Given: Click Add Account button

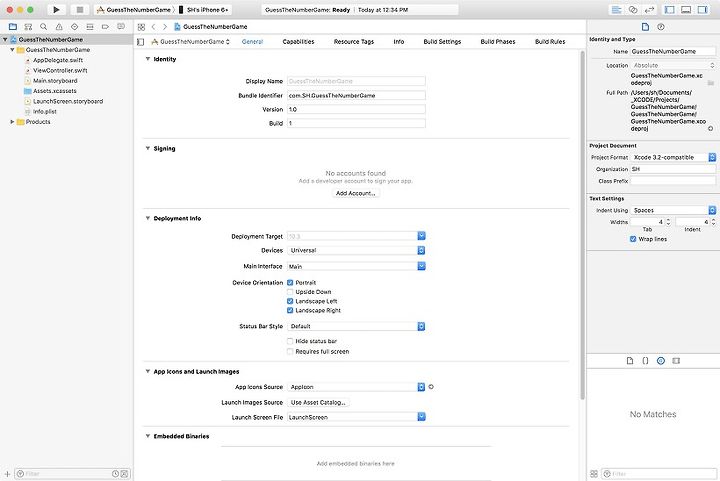Looking at the screenshot, I should click(355, 193).
